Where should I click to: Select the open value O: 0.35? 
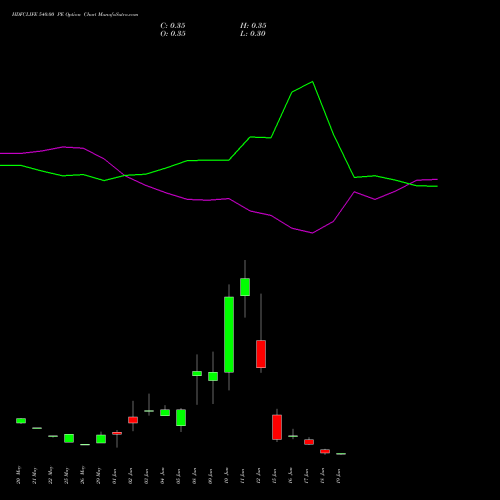point(173,34)
